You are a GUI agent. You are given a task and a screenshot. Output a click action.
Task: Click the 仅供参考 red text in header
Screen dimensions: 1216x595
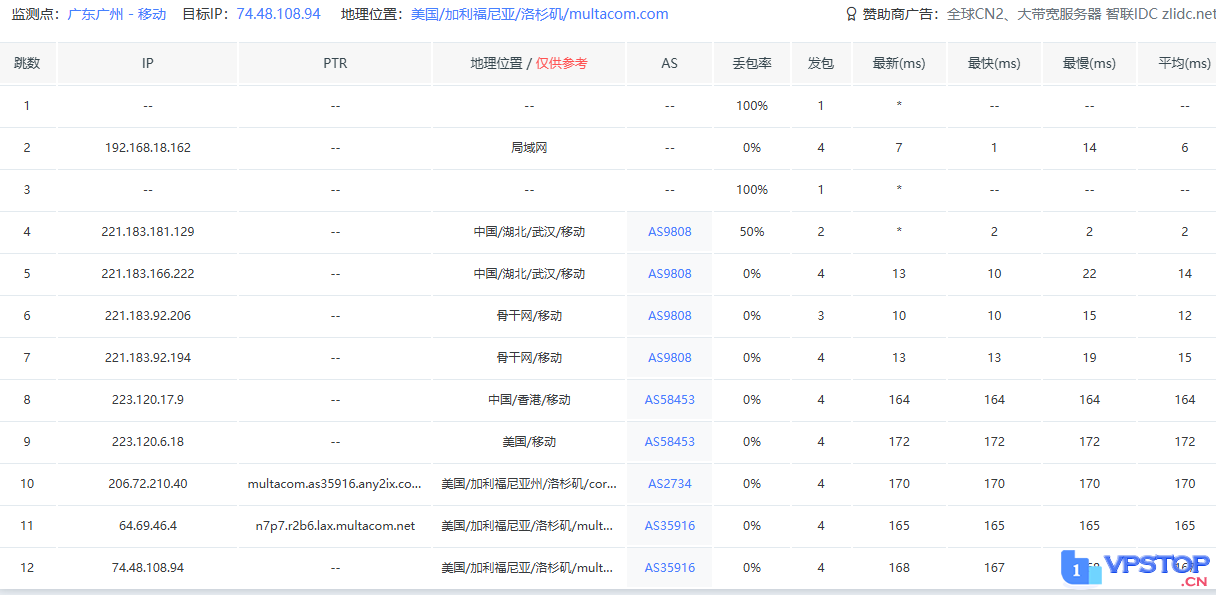coord(561,63)
